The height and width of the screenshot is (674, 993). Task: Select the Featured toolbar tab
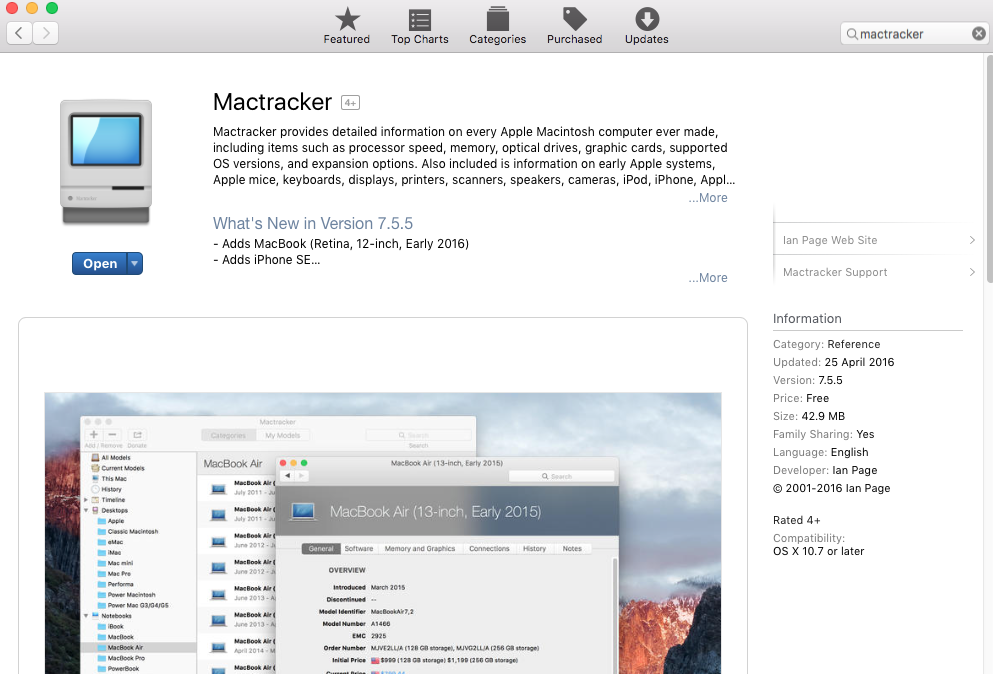click(x=346, y=25)
